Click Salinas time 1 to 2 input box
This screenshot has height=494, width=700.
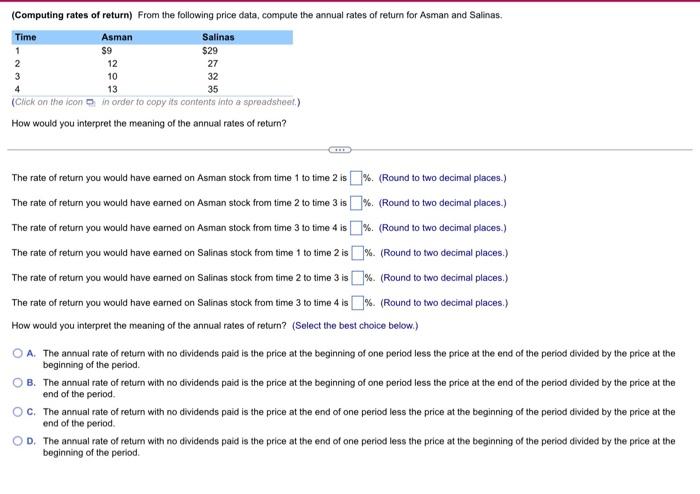tap(358, 253)
